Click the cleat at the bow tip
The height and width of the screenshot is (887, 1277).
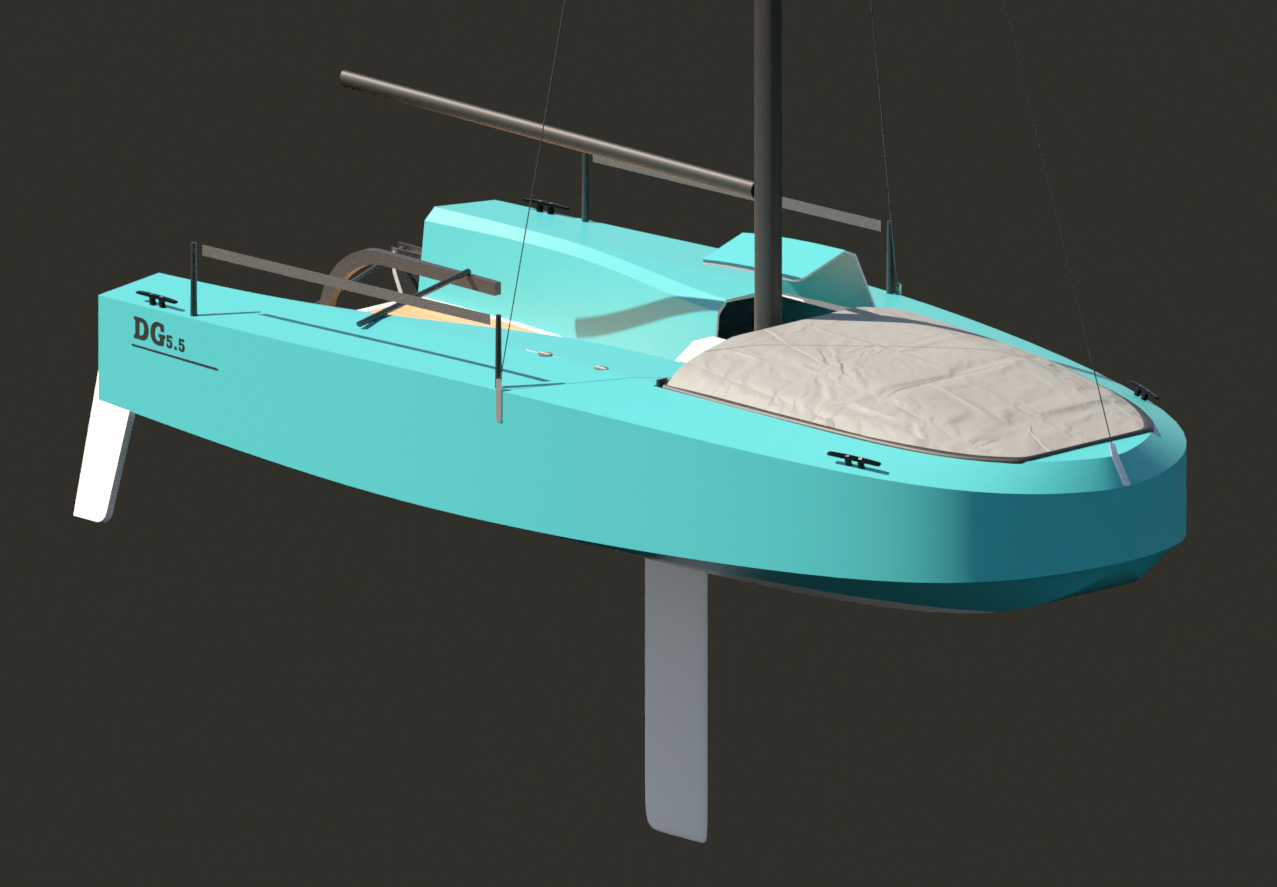(x=1141, y=391)
